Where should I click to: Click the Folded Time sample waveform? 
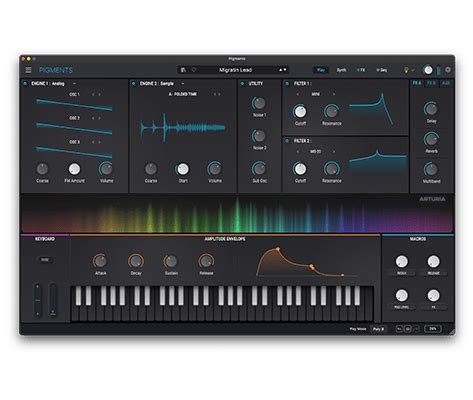tap(183, 128)
